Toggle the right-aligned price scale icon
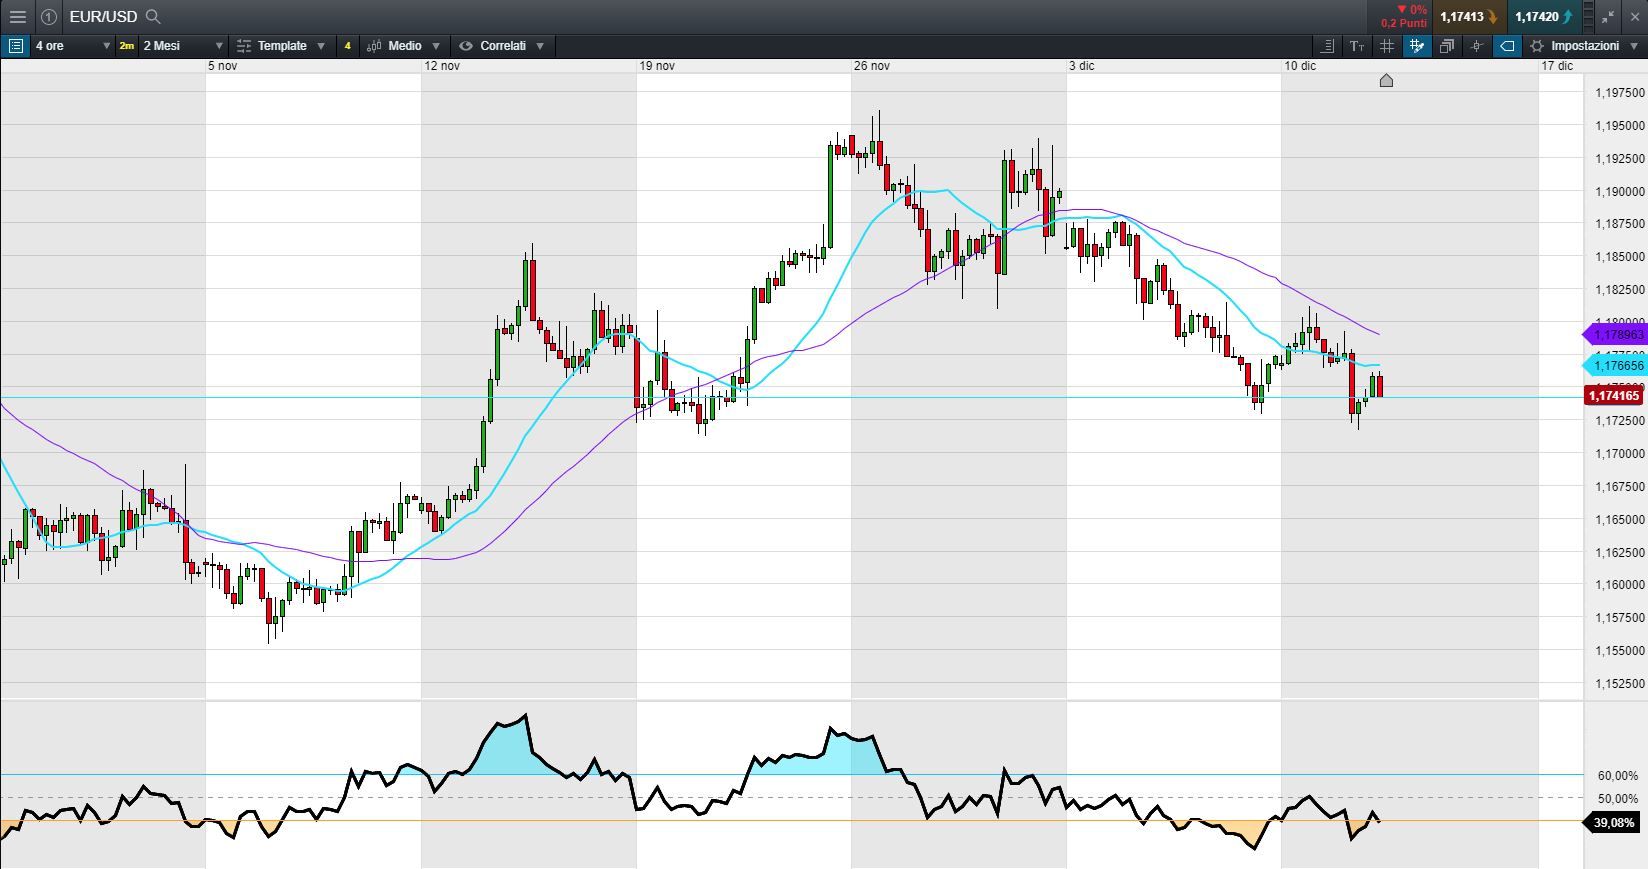The image size is (1648, 869). [x=1327, y=46]
